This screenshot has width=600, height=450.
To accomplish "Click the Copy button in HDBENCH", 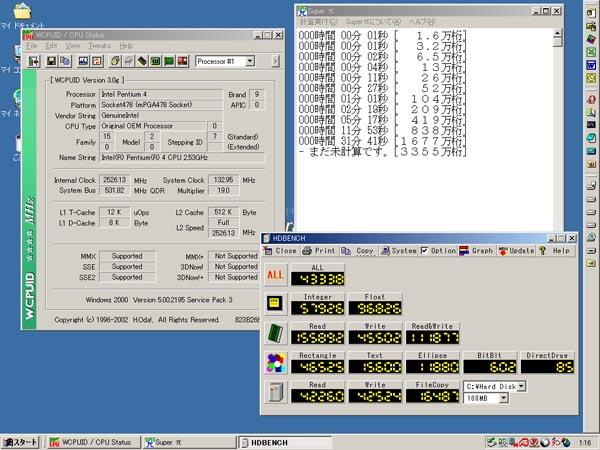I will coord(358,251).
